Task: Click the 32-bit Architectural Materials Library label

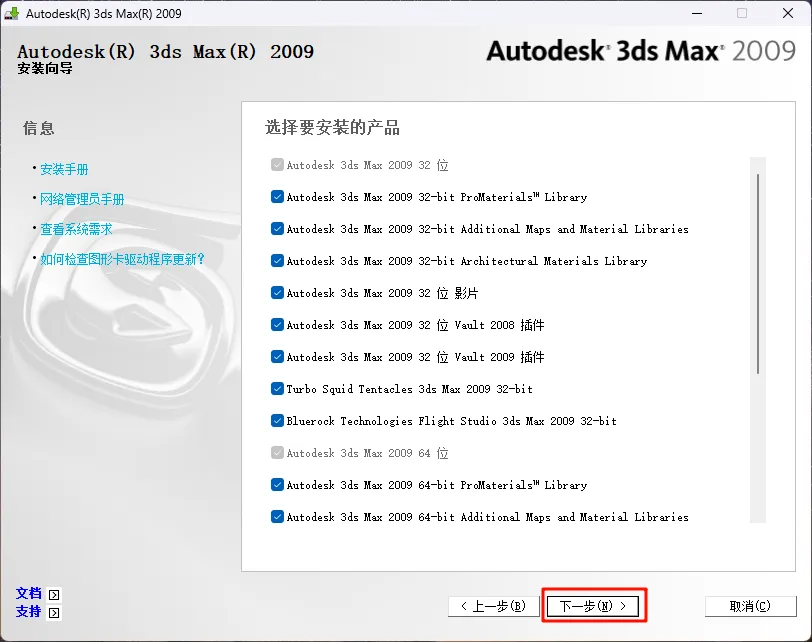Action: coord(467,261)
